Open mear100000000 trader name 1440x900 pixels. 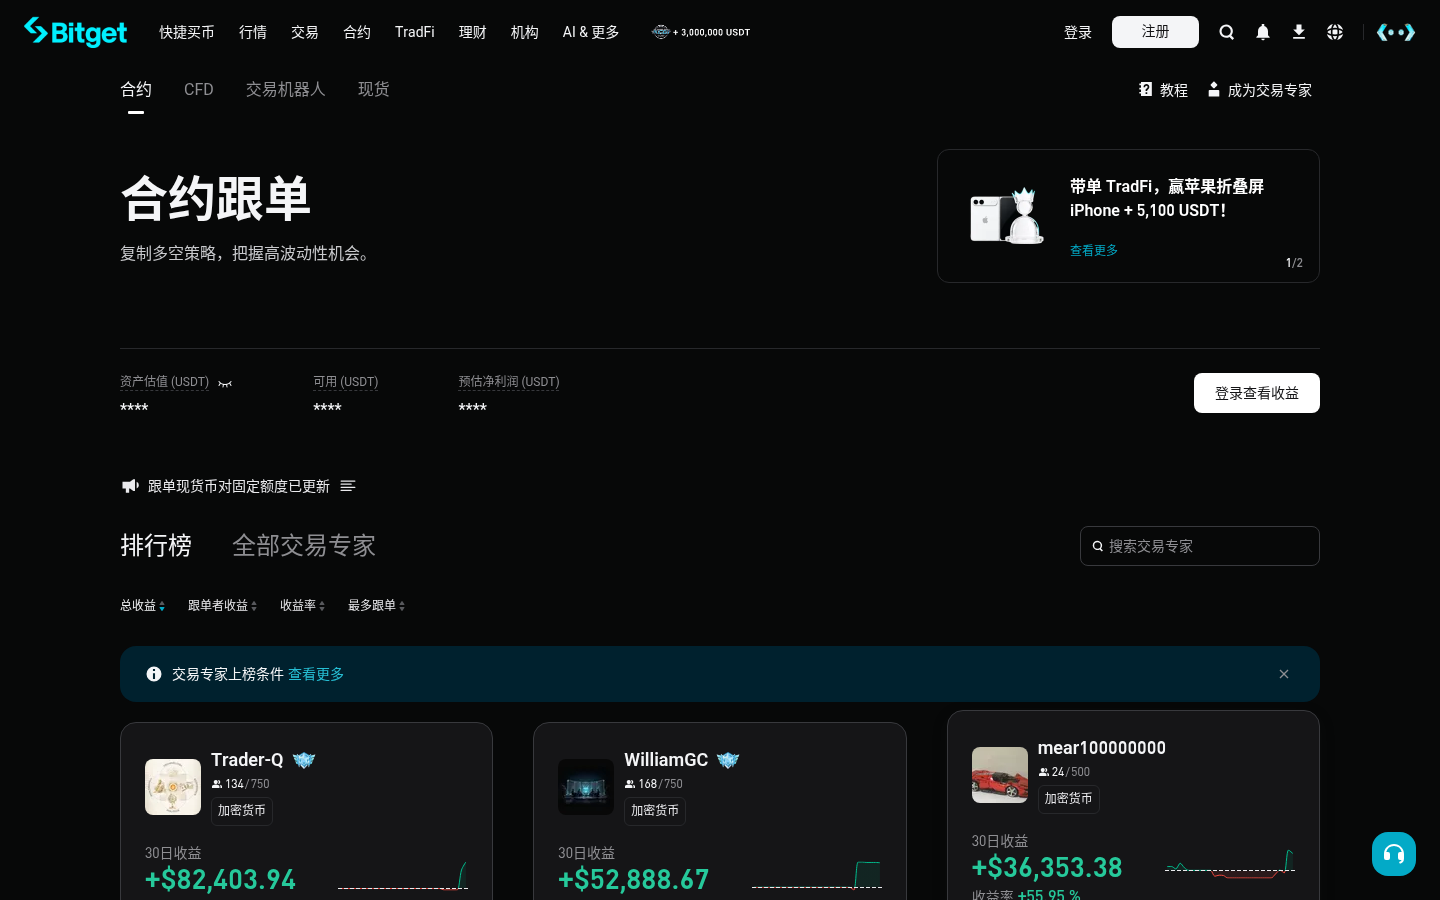(1102, 748)
